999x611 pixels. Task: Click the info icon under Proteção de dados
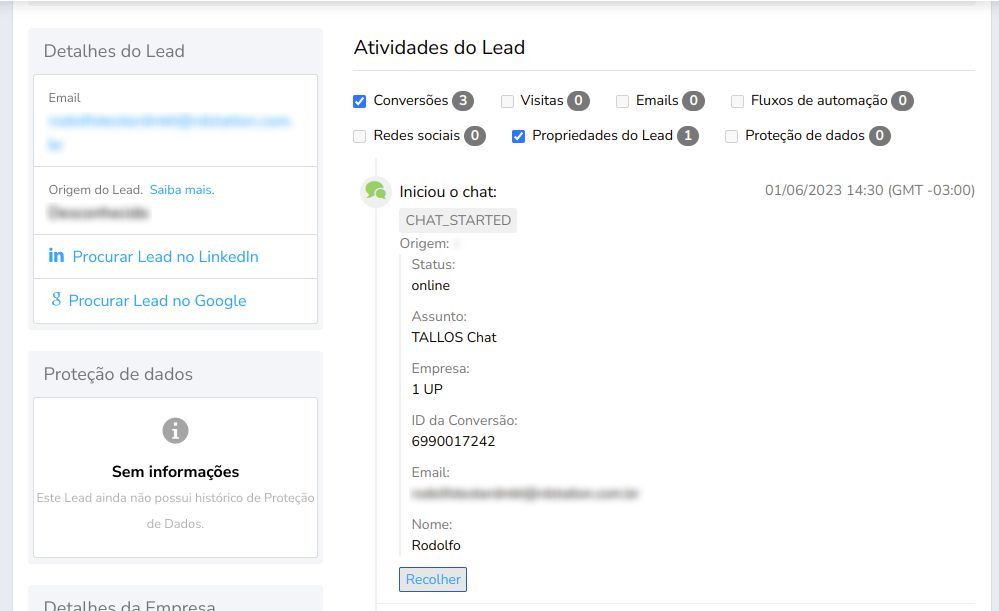point(175,430)
